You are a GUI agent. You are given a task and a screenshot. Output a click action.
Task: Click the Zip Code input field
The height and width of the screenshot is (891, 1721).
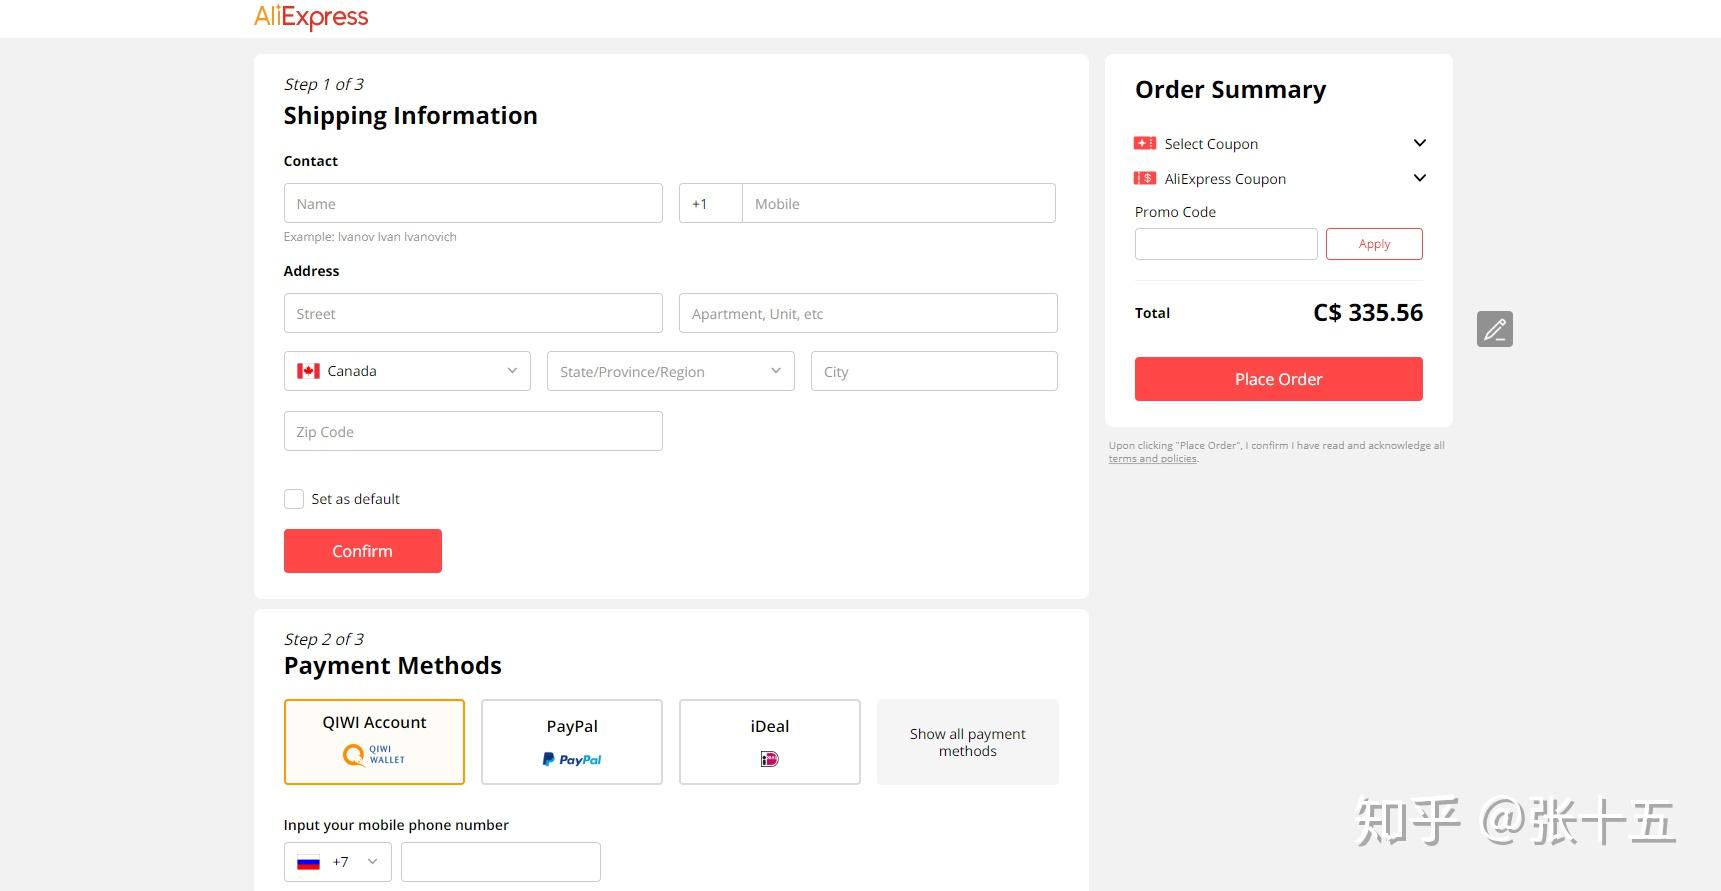(x=473, y=431)
